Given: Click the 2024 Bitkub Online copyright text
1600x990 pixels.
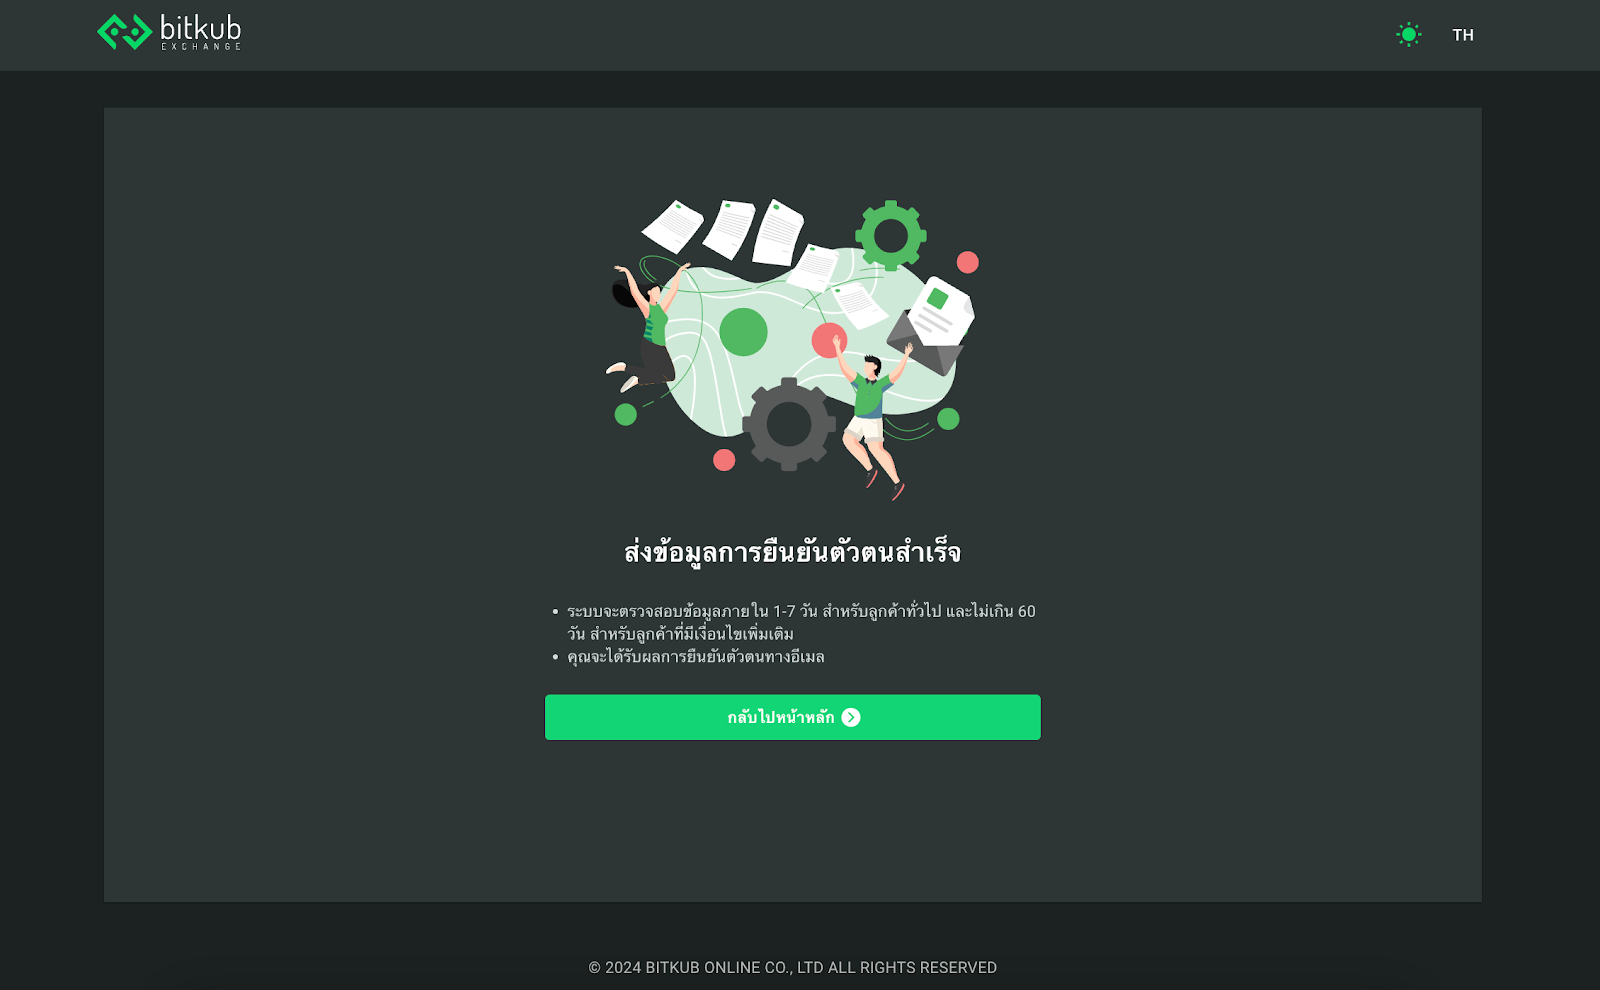Looking at the screenshot, I should click(x=792, y=967).
